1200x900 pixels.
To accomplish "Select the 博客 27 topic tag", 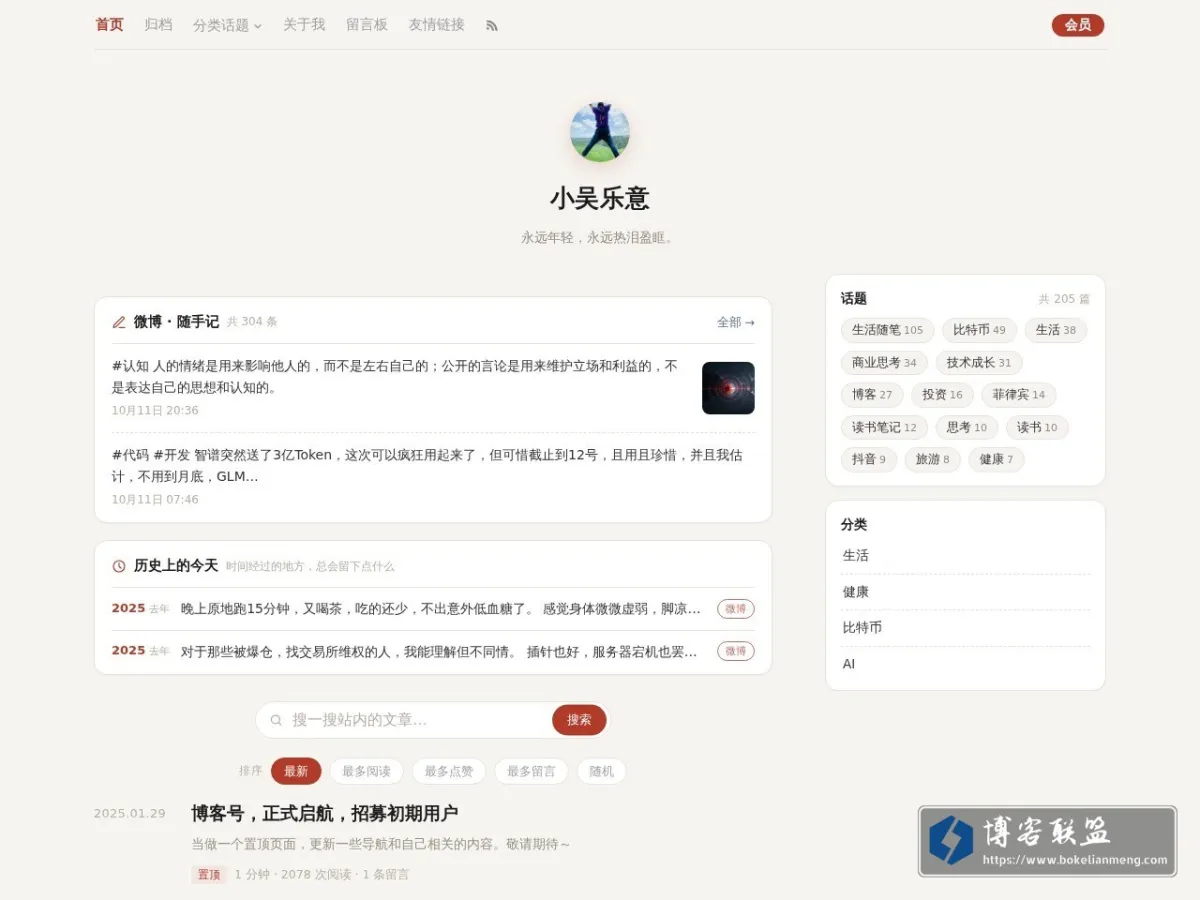I will 872,395.
